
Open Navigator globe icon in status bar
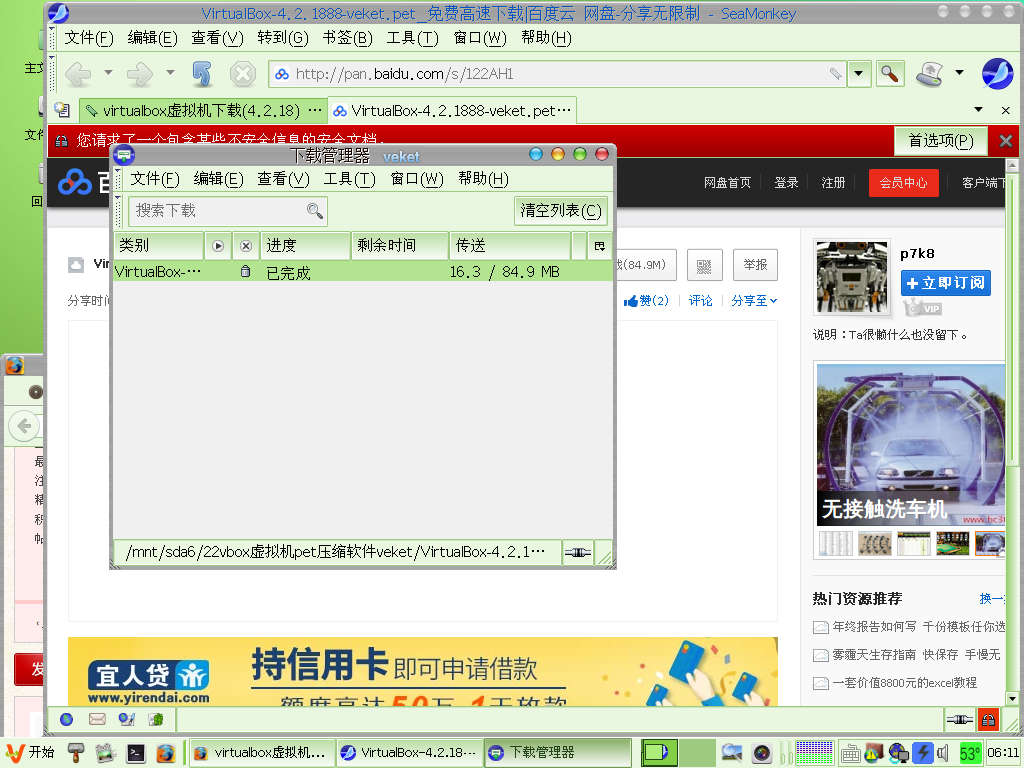click(67, 720)
